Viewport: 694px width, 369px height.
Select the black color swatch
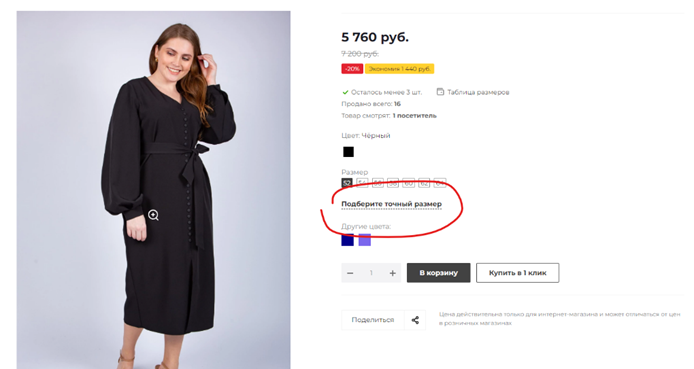pyautogui.click(x=348, y=152)
